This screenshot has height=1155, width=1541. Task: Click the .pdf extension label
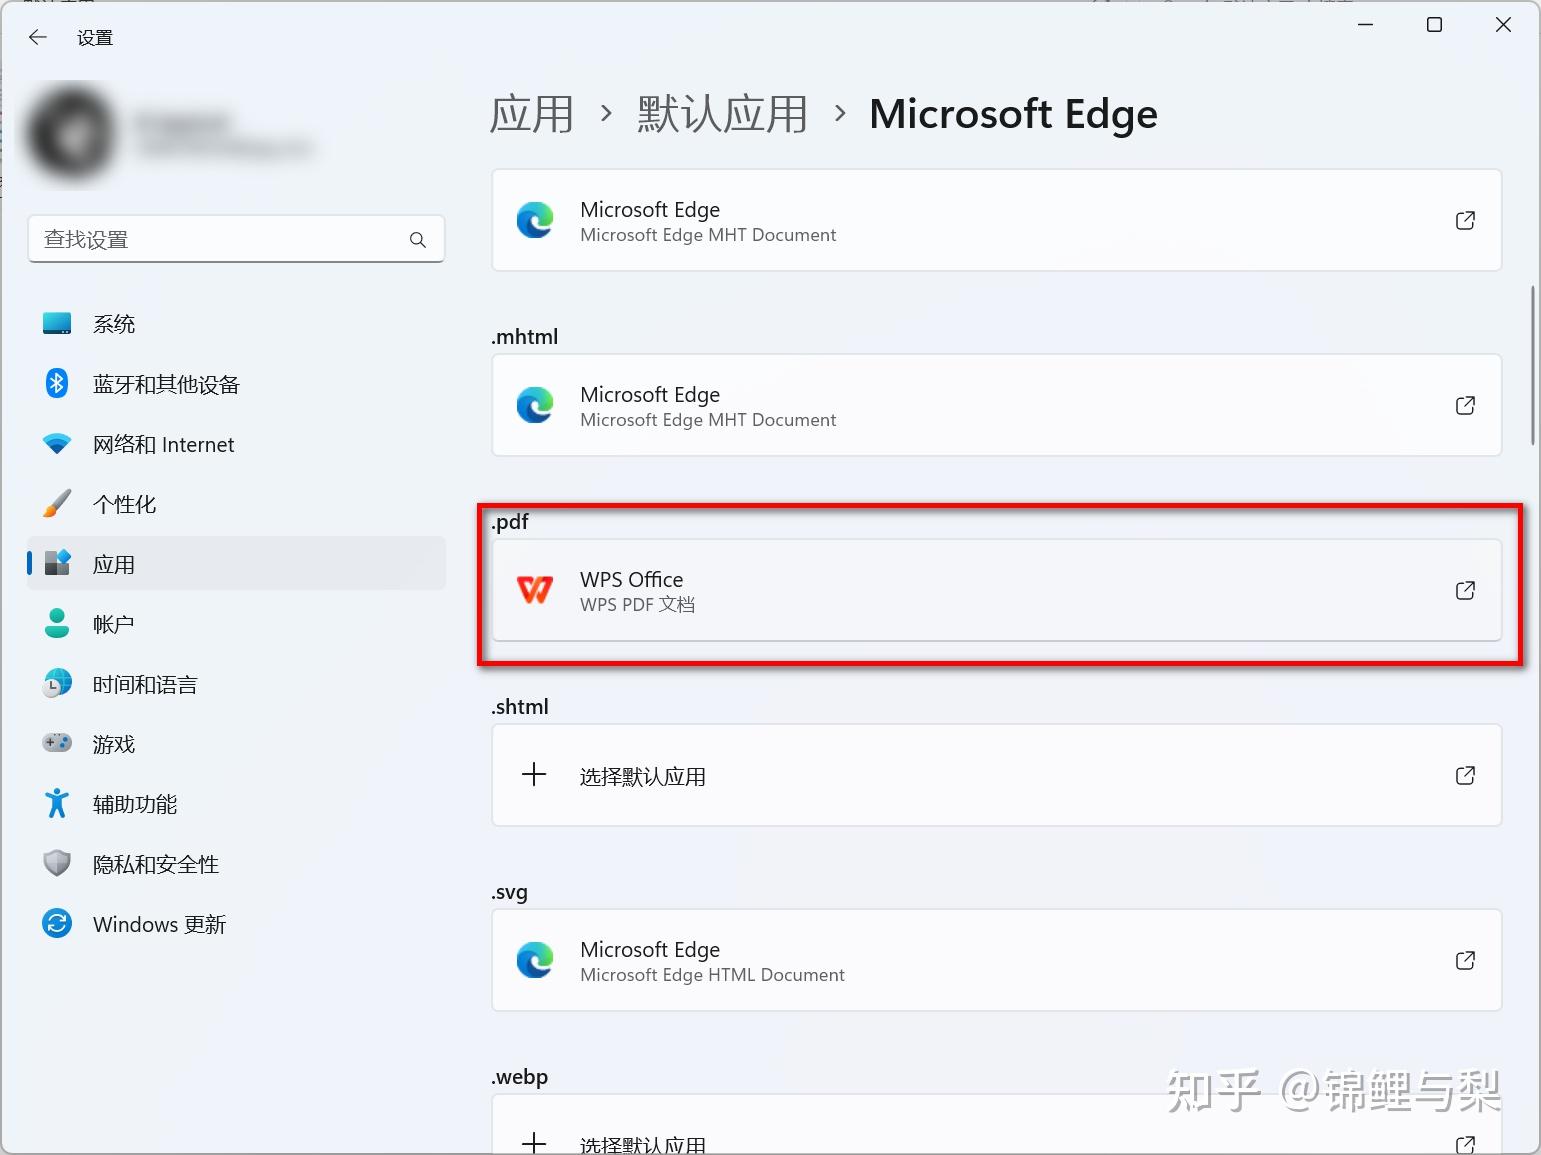[510, 522]
